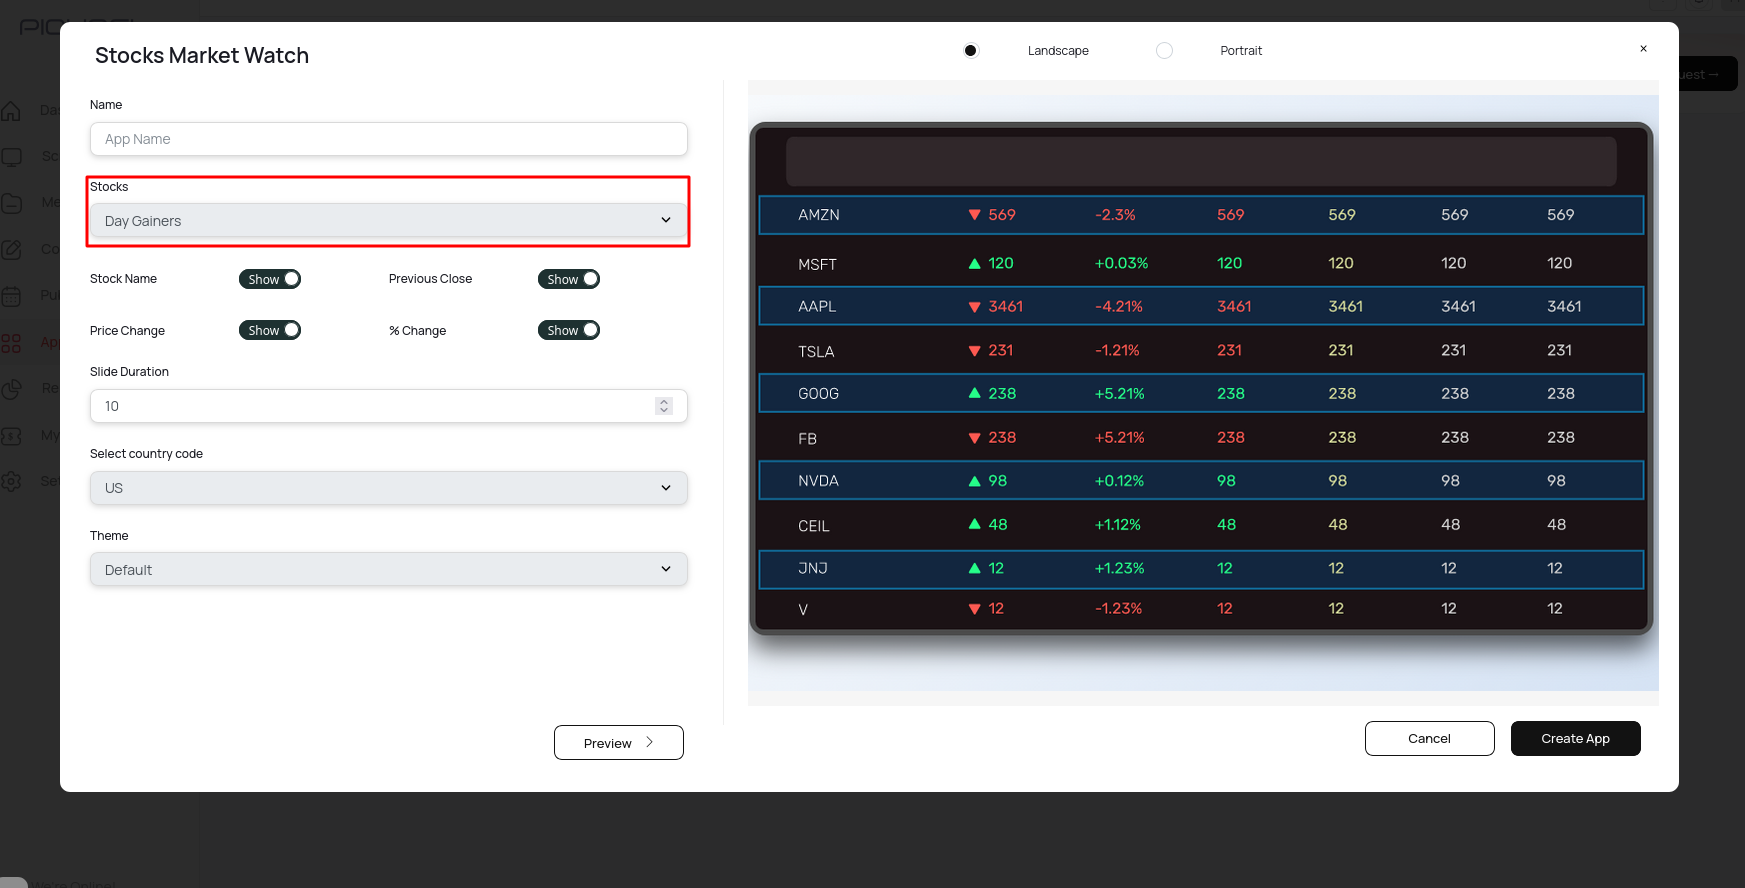Click the green up arrow in CEIL row
The image size is (1745, 888).
coord(975,524)
